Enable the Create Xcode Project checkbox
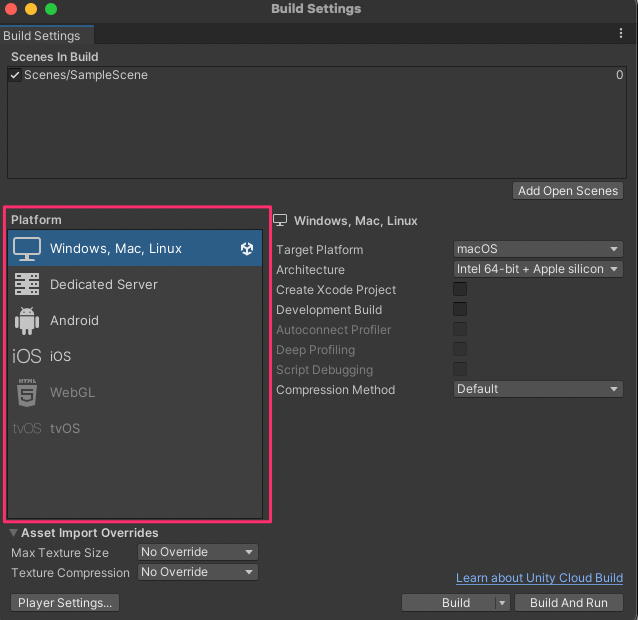The height and width of the screenshot is (620, 638). coord(460,289)
